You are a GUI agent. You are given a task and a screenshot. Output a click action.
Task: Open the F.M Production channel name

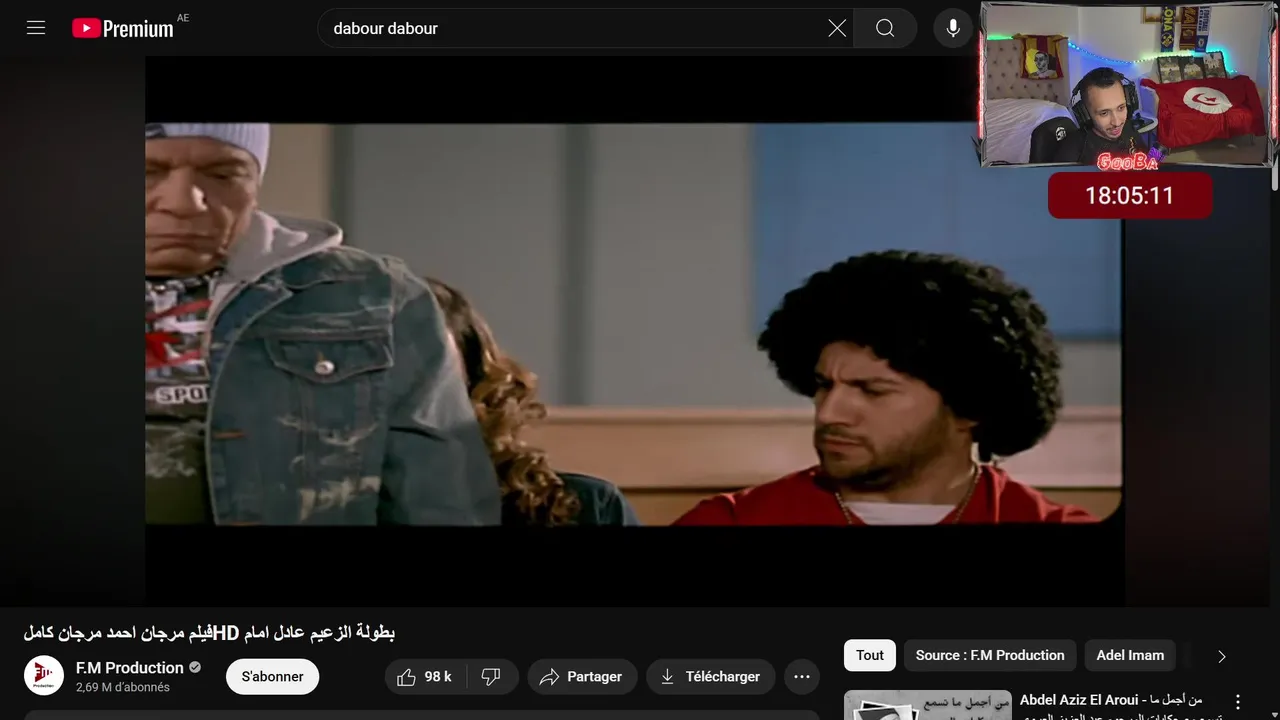click(x=130, y=667)
